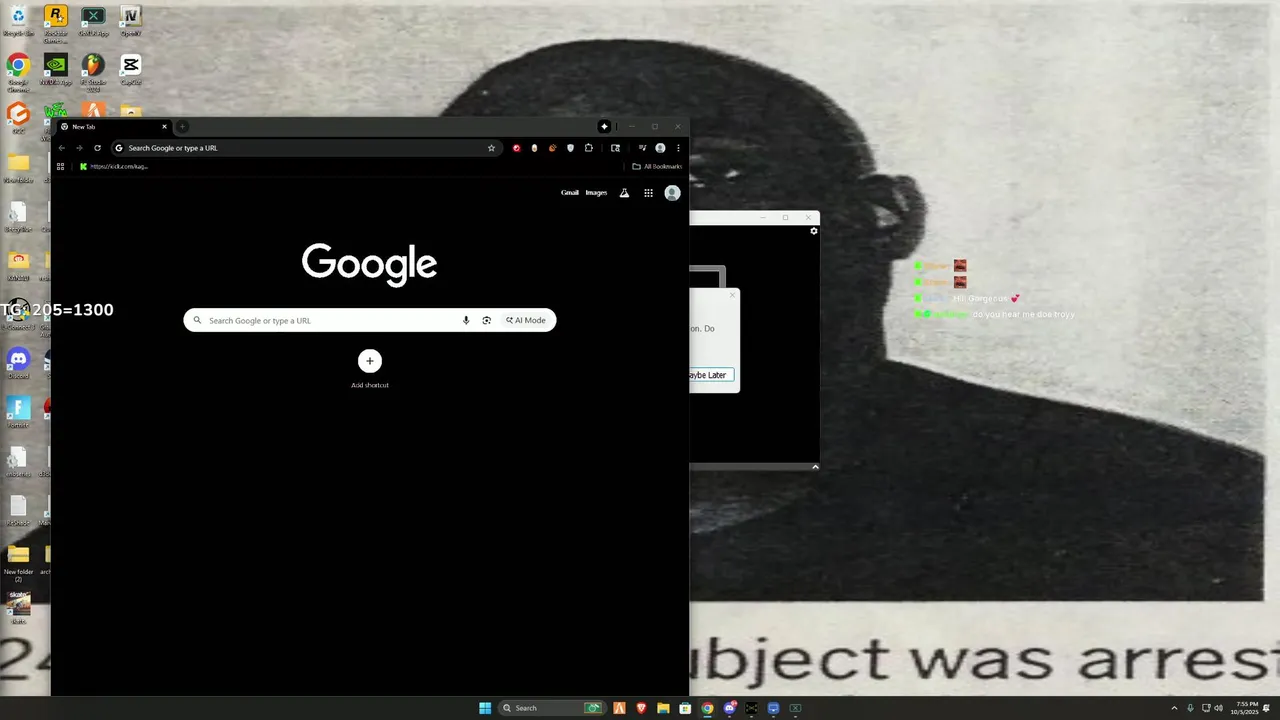
Task: Open the OpenIV desktop icon
Action: [x=130, y=21]
